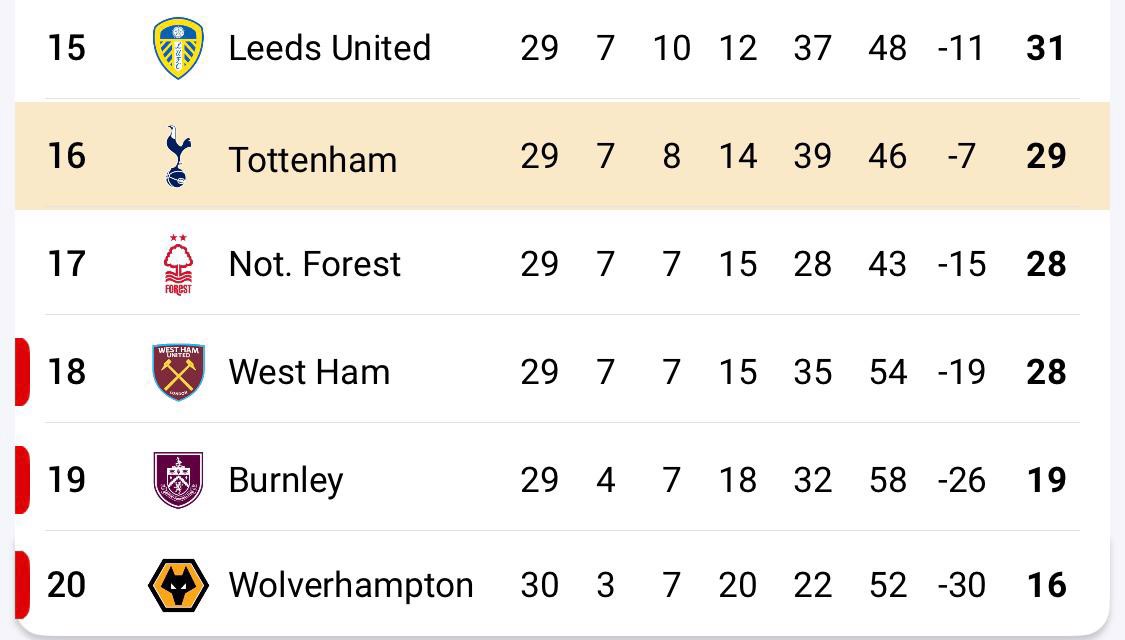Screen dimensions: 1125x640
Task: Click Tottenham's 29 points total
Action: pos(1046,156)
